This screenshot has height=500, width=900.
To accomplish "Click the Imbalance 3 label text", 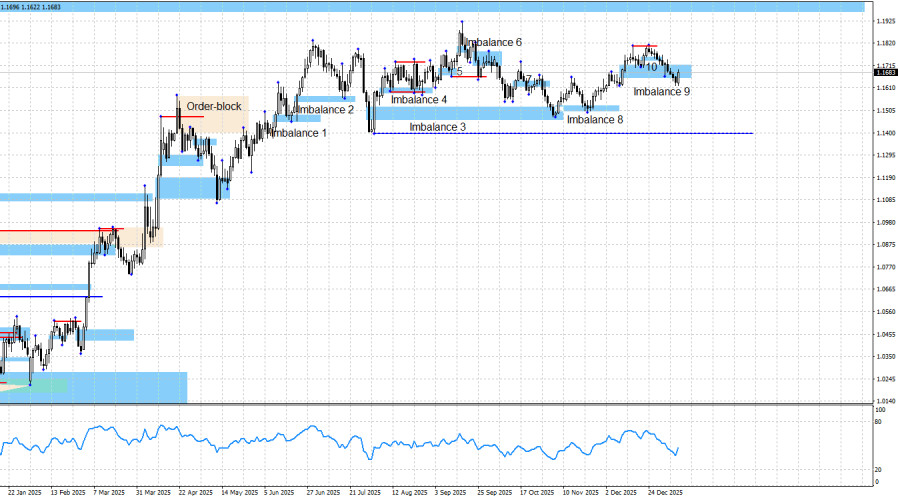I will [437, 127].
